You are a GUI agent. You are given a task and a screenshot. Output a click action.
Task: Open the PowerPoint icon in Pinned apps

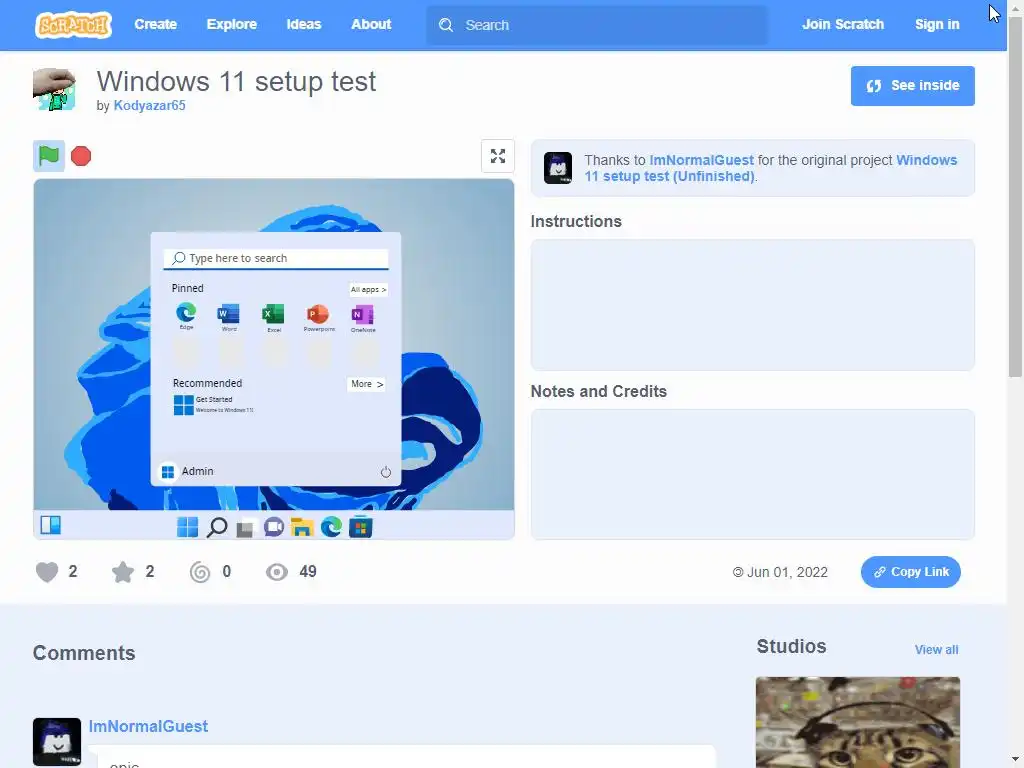318,314
